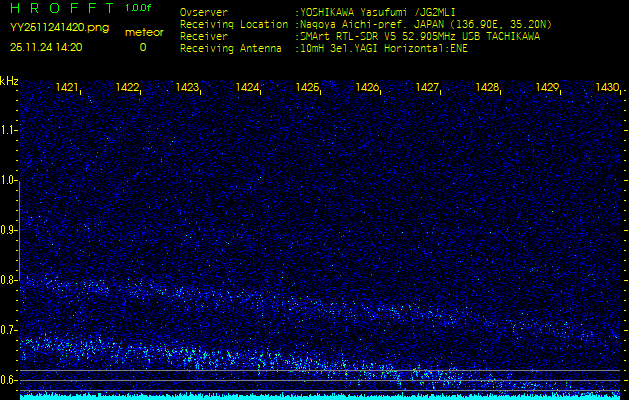Click the 1423 time marker

coord(187,88)
